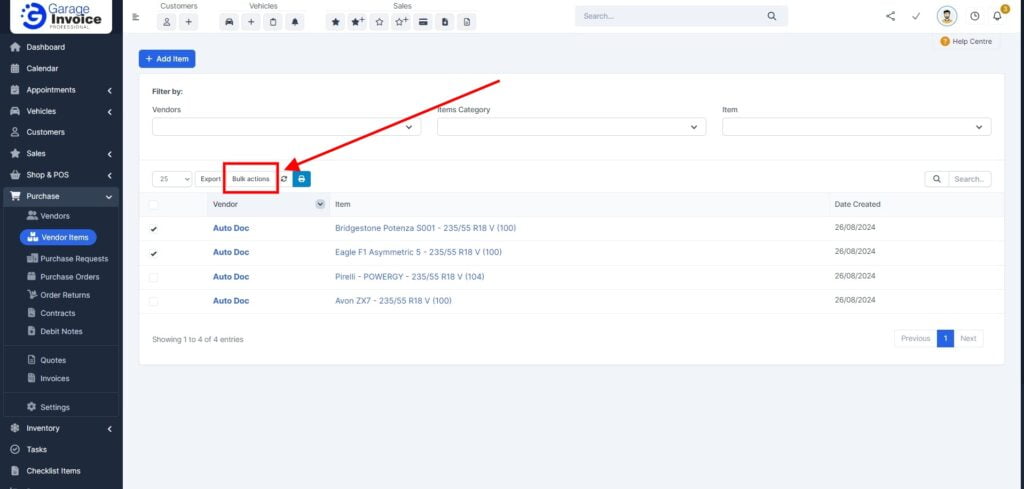Sort by Date Created column header

click(x=857, y=204)
